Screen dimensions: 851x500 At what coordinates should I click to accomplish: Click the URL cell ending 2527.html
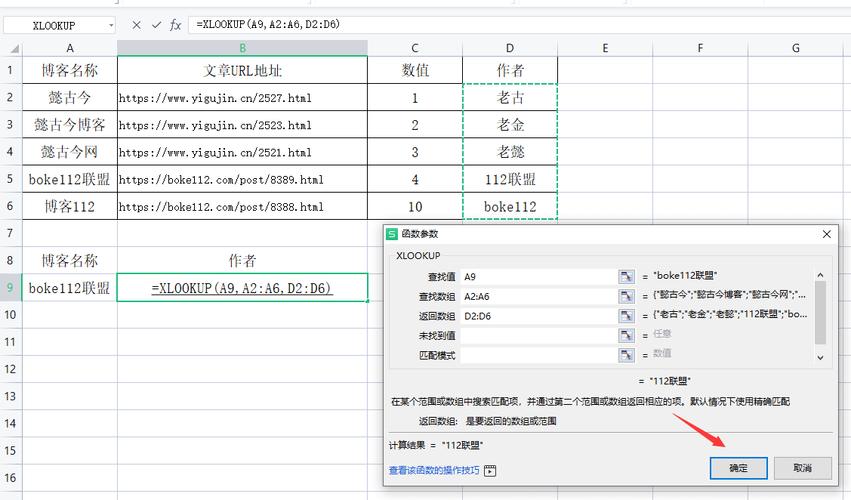pyautogui.click(x=243, y=97)
